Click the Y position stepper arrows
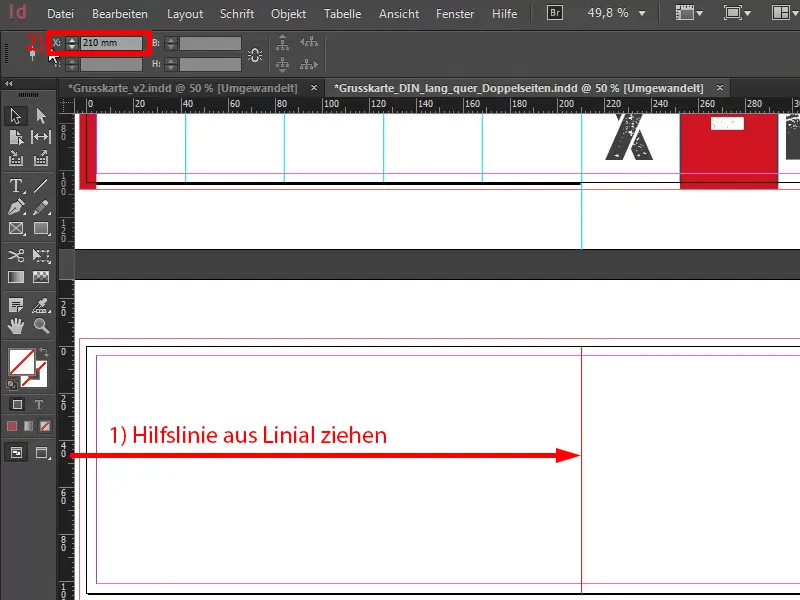Image resolution: width=800 pixels, height=600 pixels. pyautogui.click(x=71, y=64)
